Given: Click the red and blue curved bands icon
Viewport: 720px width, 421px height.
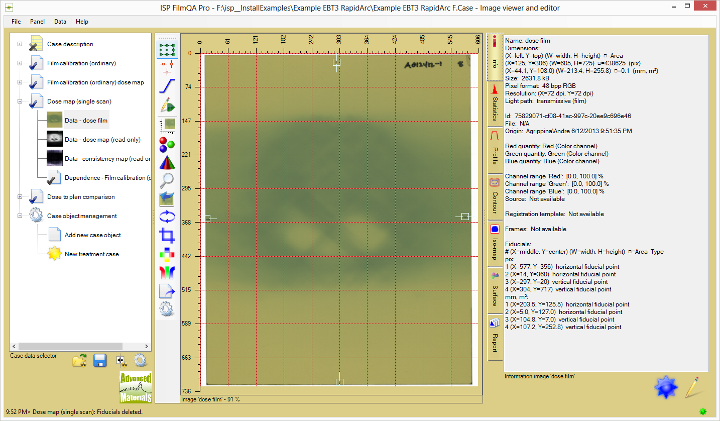Looking at the screenshot, I should [167, 272].
